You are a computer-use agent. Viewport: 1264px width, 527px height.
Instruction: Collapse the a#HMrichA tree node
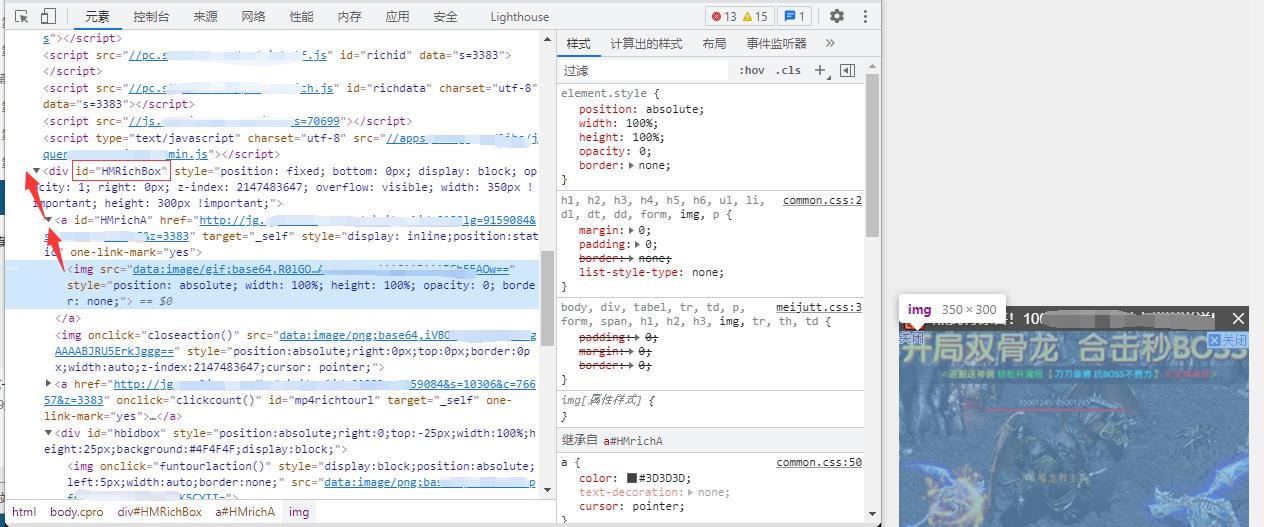pyautogui.click(x=48, y=220)
